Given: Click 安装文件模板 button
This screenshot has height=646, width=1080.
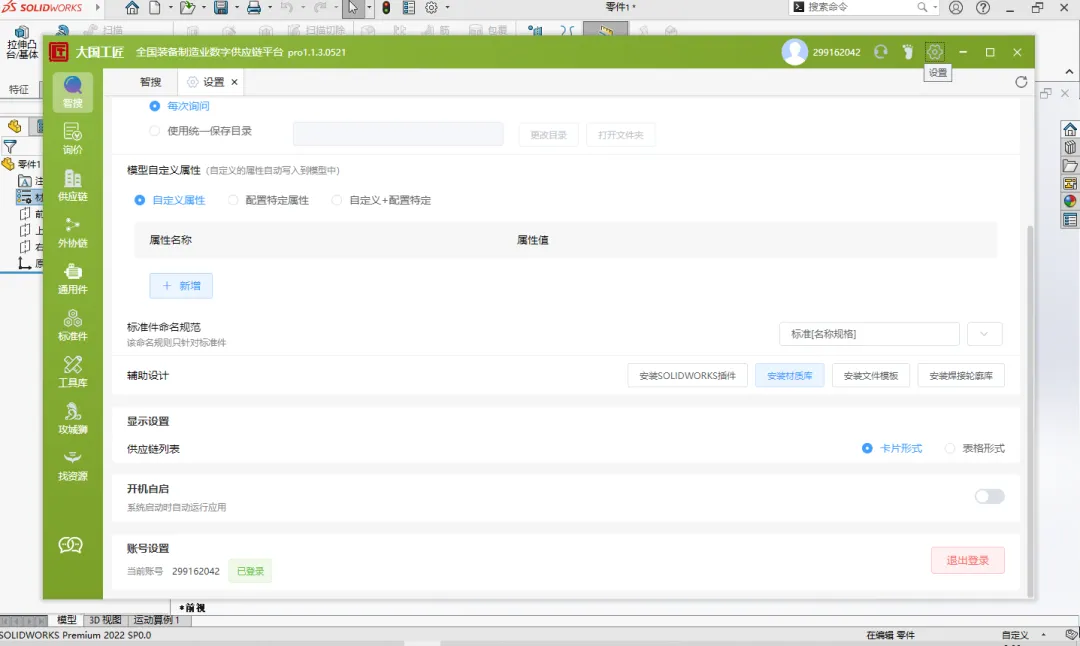Looking at the screenshot, I should tap(871, 375).
